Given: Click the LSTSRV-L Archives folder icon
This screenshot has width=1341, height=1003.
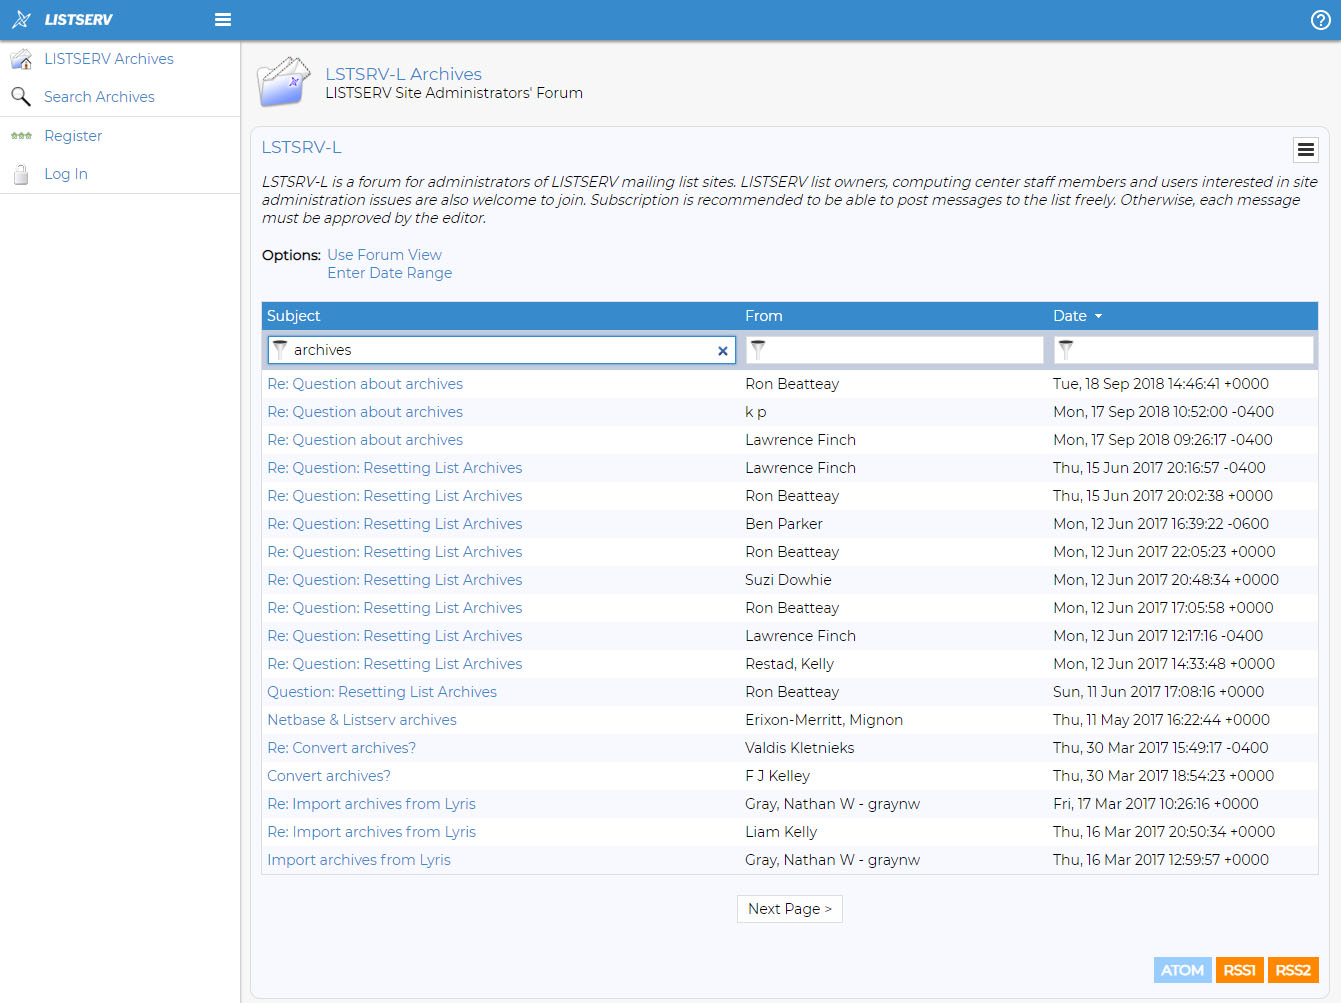Looking at the screenshot, I should (284, 82).
